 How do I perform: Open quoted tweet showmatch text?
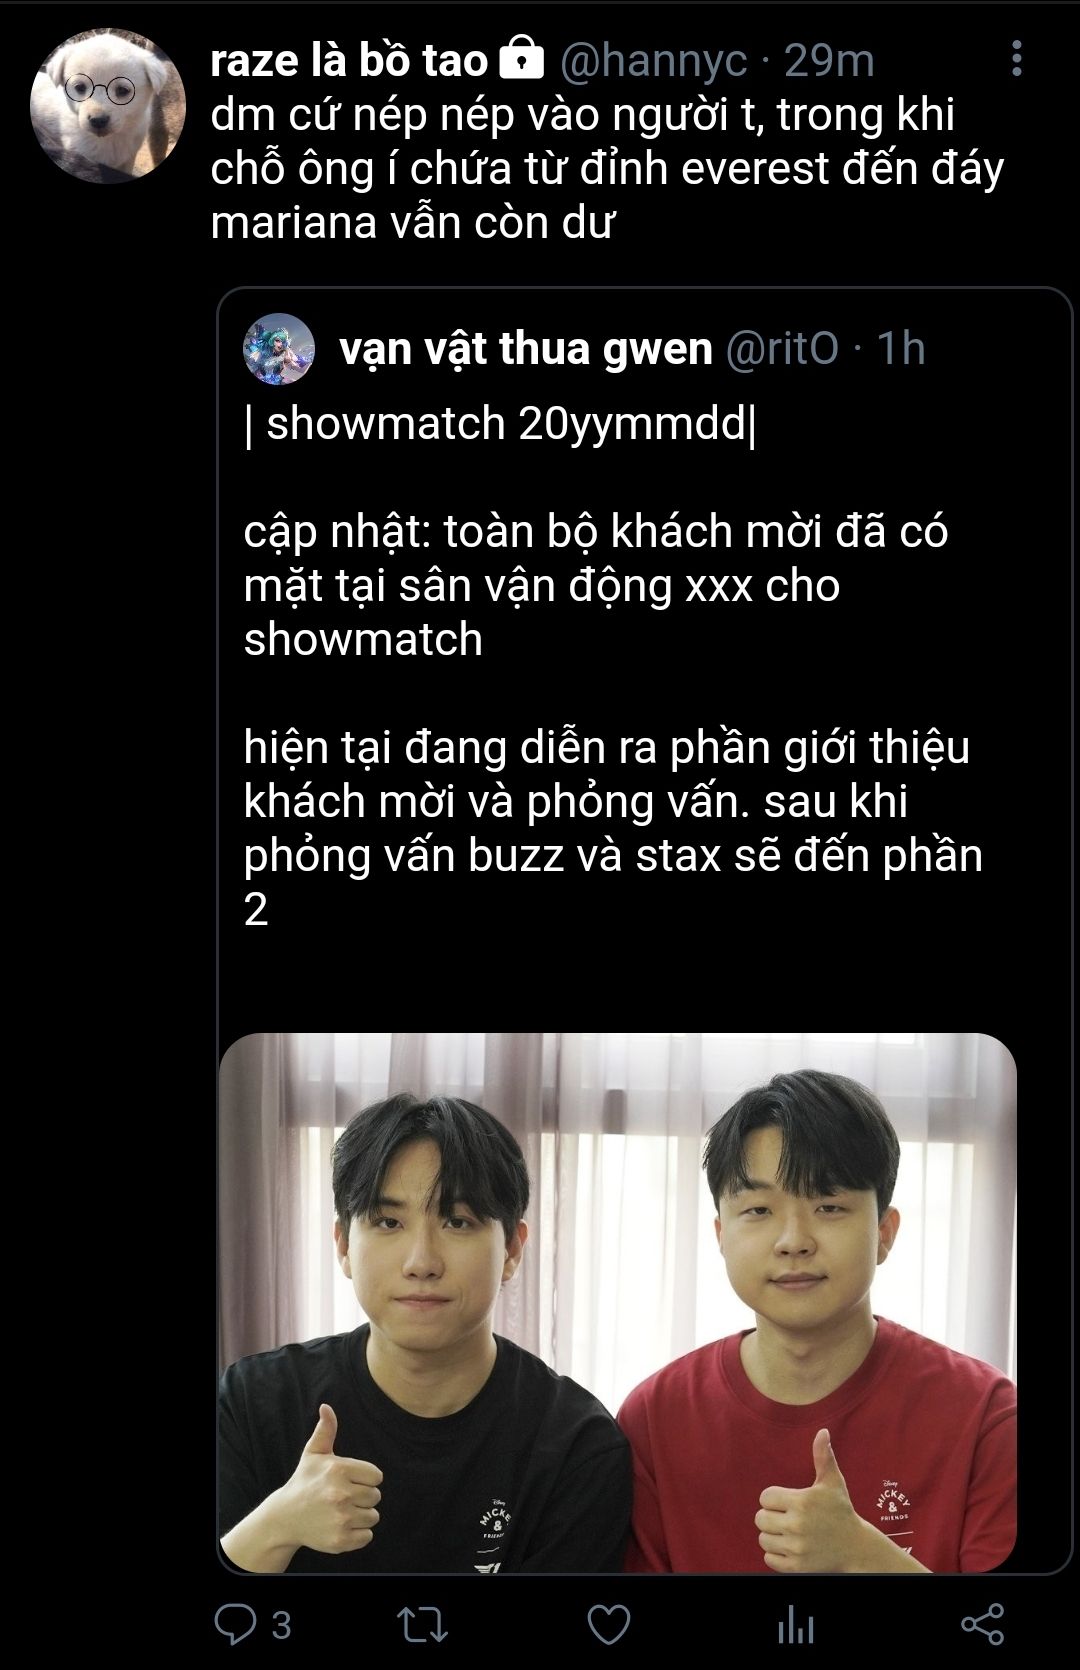(501, 424)
